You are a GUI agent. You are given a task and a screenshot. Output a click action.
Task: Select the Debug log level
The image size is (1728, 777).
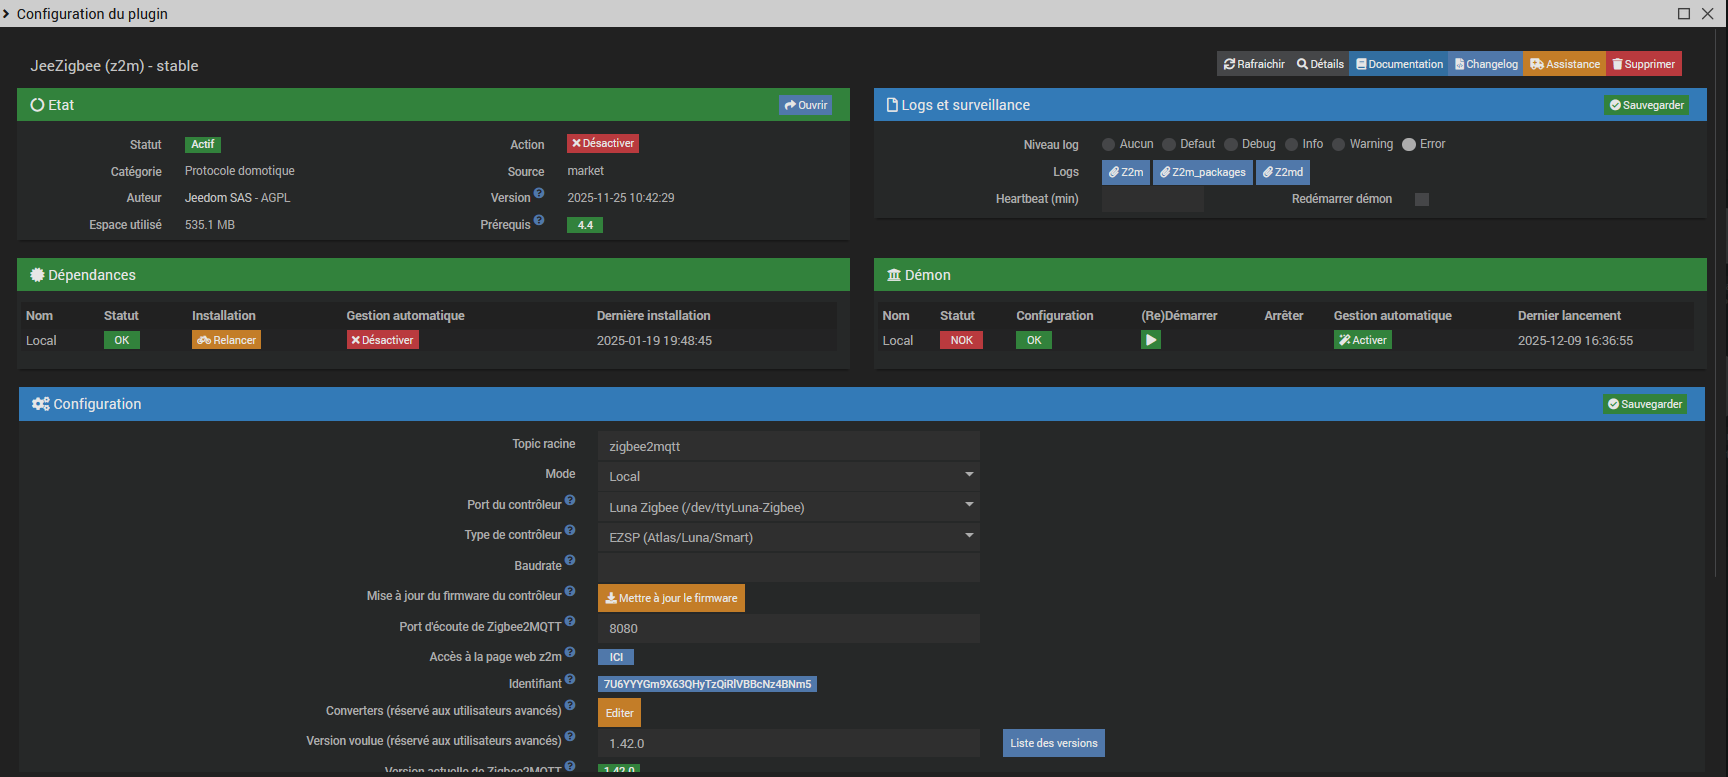(1231, 145)
